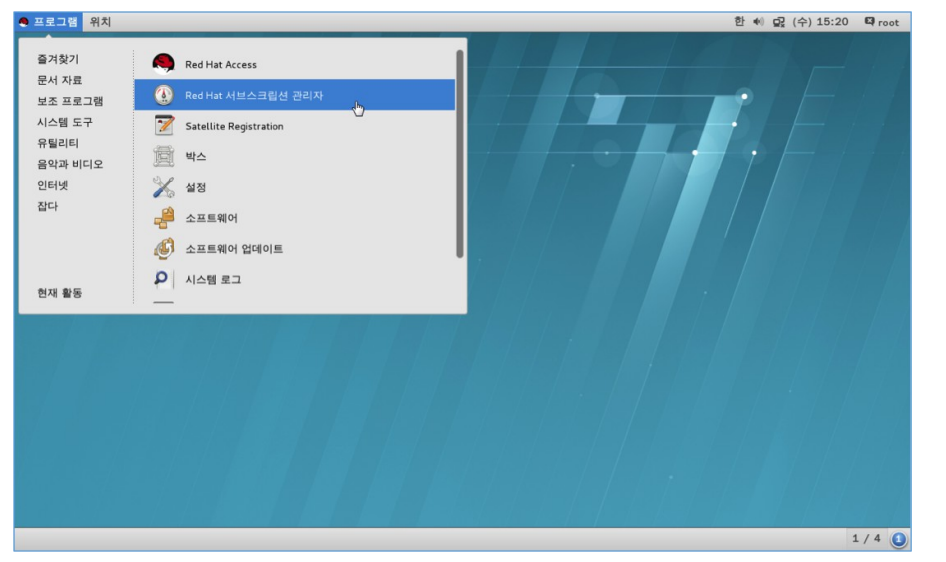The width and height of the screenshot is (946, 562).
Task: Click the 소프트웨어 업데이트 icon
Action: click(x=163, y=248)
